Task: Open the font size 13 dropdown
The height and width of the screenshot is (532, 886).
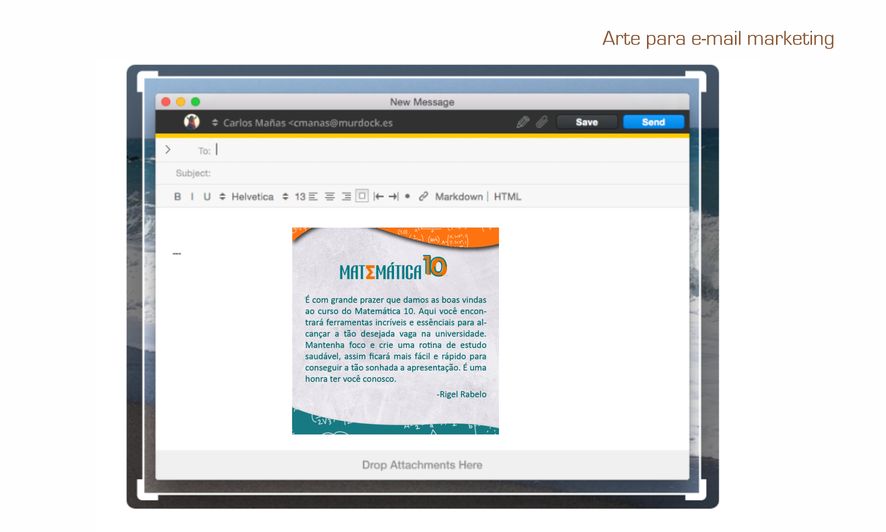Action: click(299, 197)
